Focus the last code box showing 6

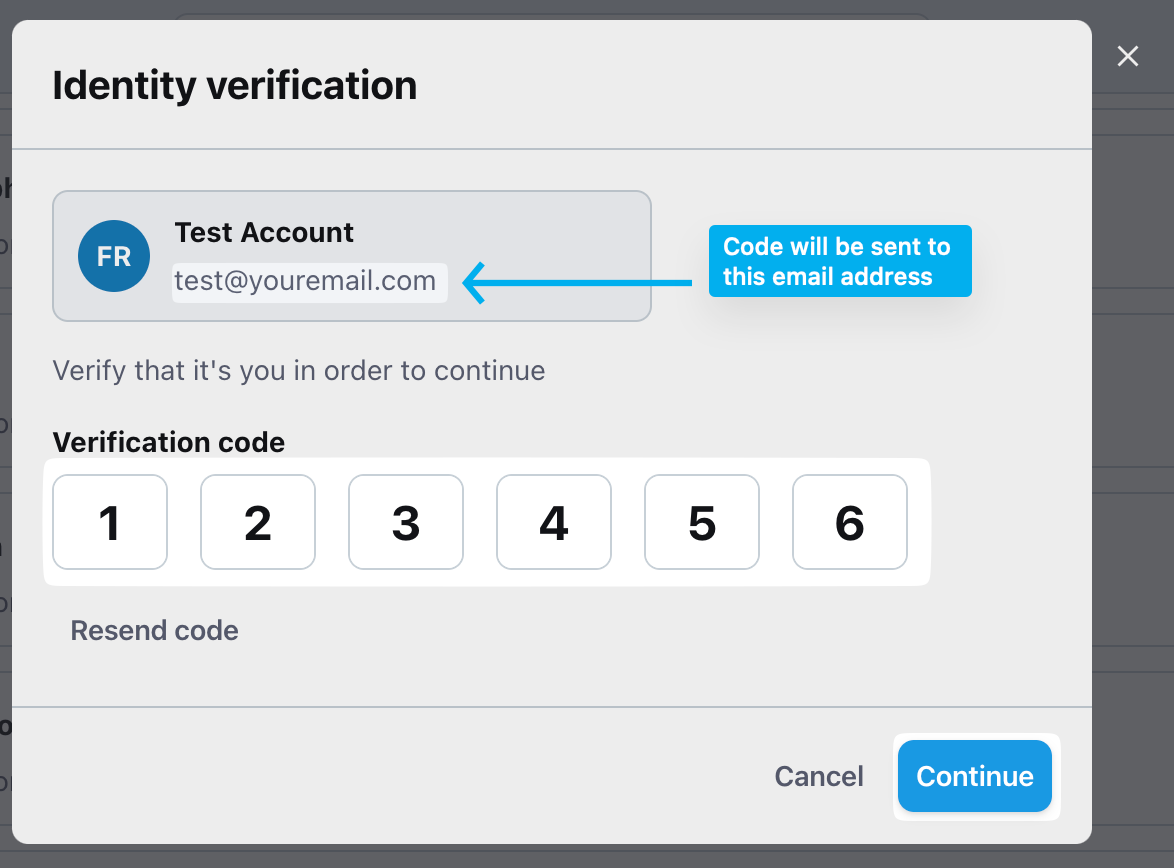(x=850, y=522)
